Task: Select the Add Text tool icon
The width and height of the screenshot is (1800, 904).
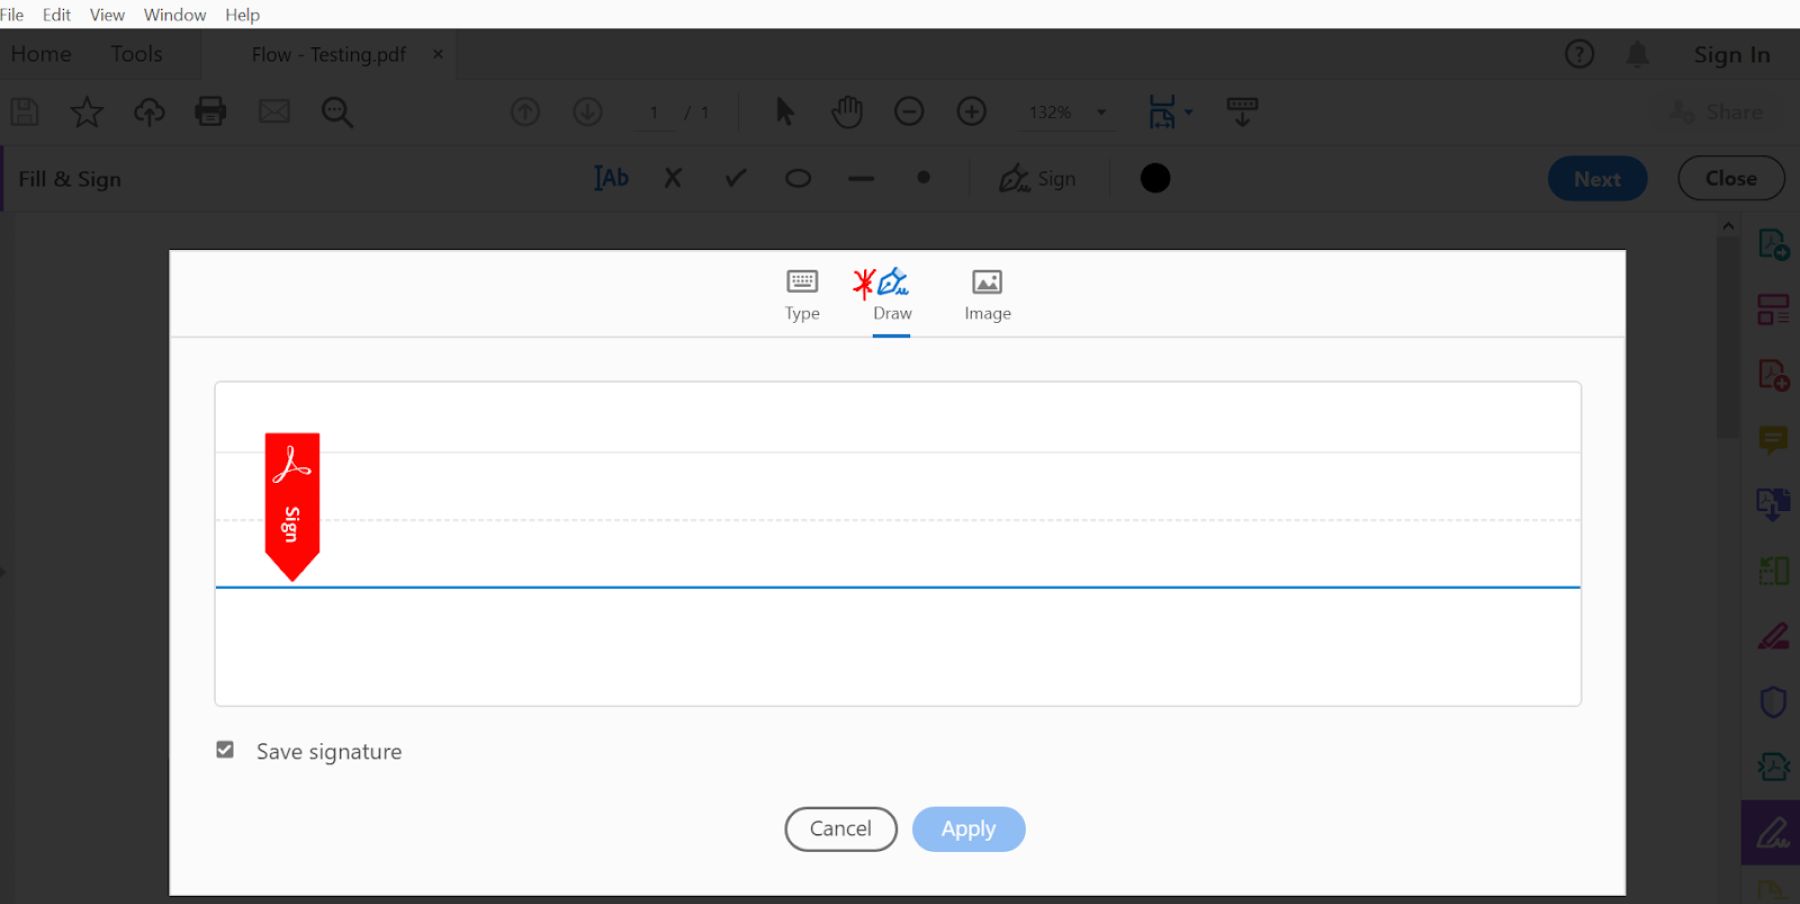Action: pyautogui.click(x=612, y=178)
